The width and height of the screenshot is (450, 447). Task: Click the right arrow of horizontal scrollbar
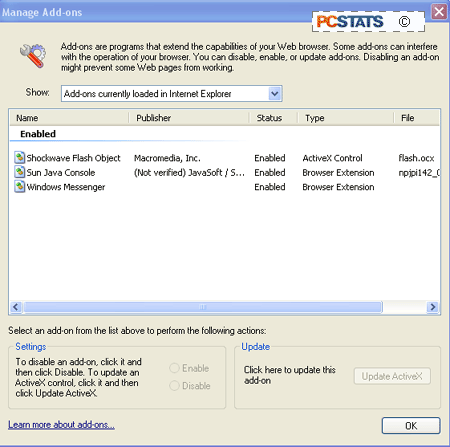[432, 307]
